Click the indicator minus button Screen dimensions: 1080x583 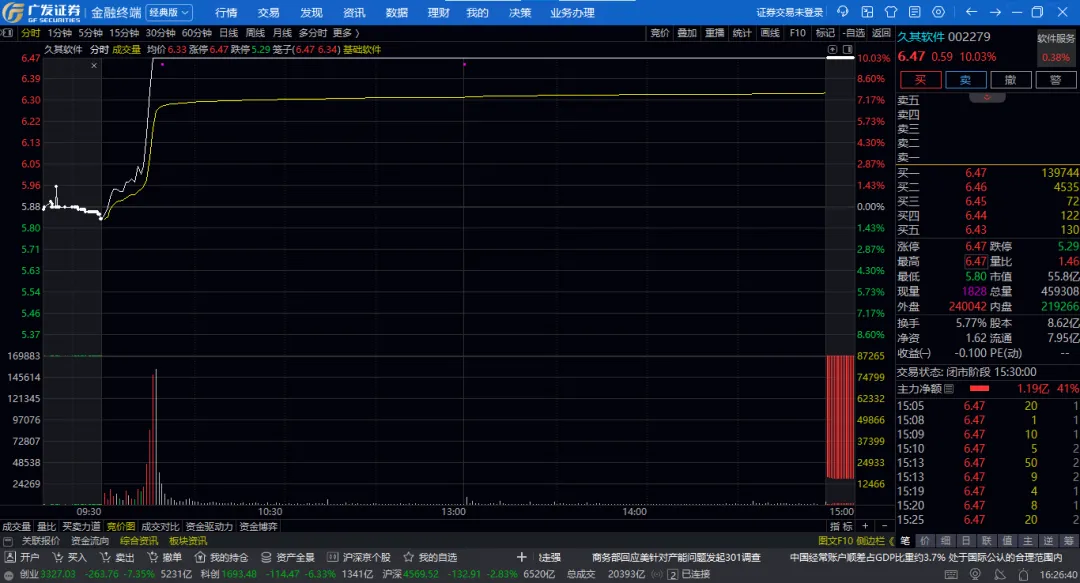point(884,526)
